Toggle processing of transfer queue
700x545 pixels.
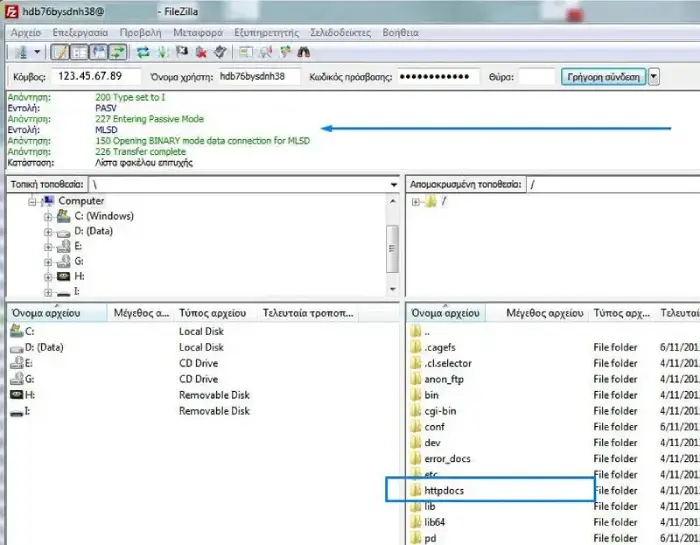[x=162, y=53]
